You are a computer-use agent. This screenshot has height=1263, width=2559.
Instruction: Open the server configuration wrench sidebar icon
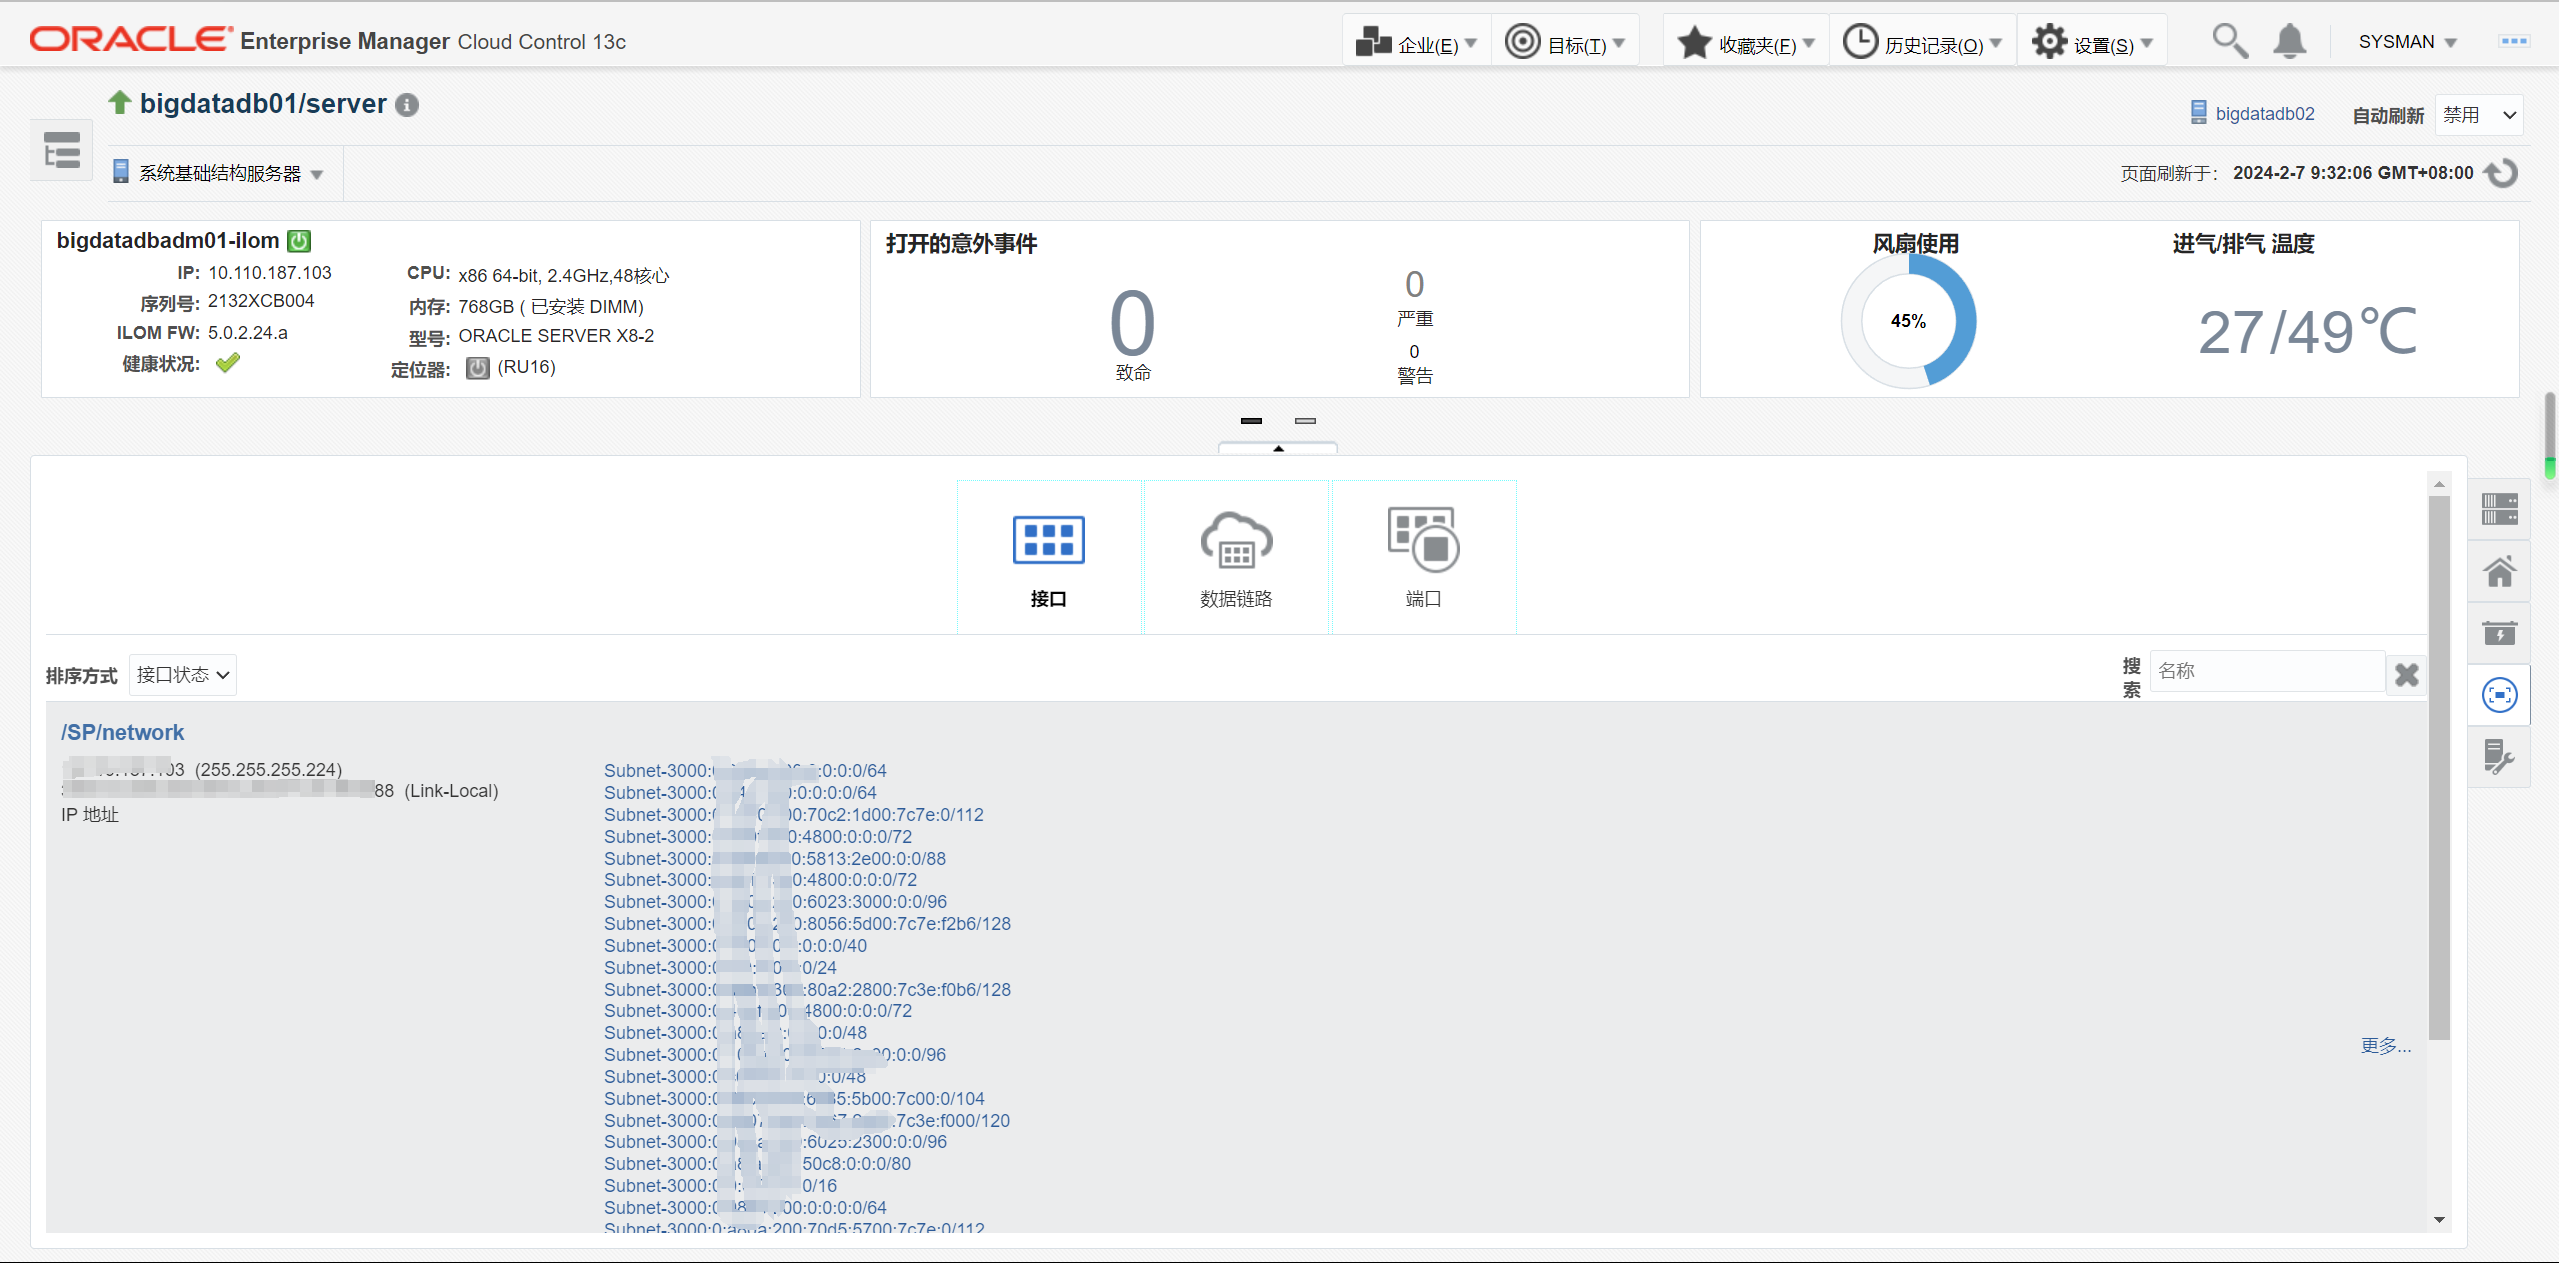tap(2500, 757)
